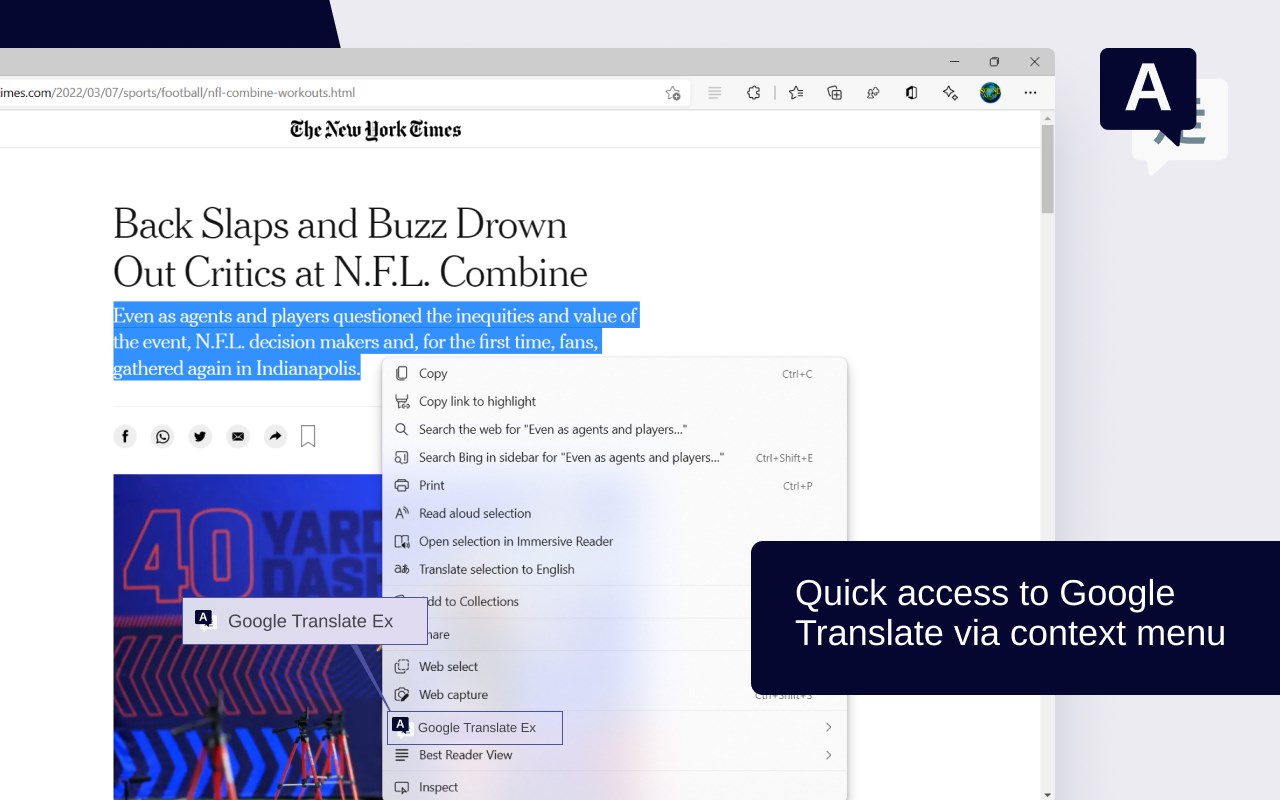Image resolution: width=1280 pixels, height=800 pixels.
Task: Save article with bookmark icon
Action: coord(308,436)
